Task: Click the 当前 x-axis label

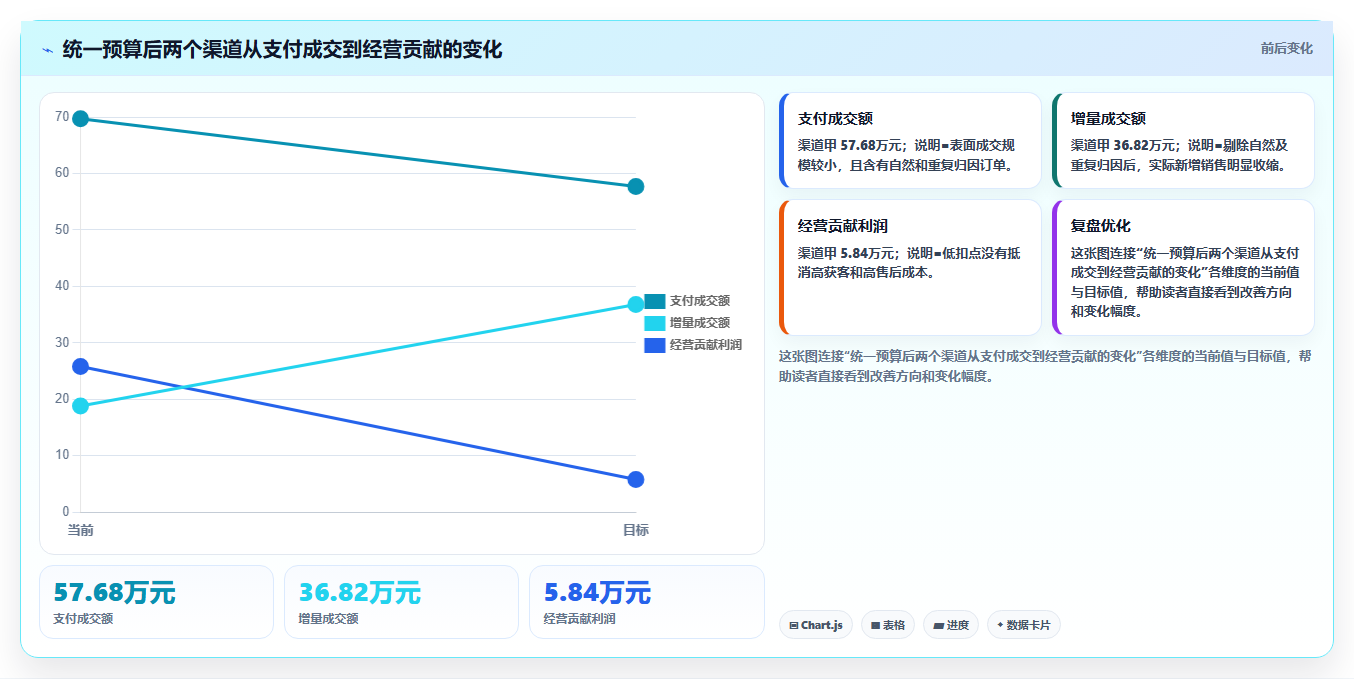Action: click(81, 530)
